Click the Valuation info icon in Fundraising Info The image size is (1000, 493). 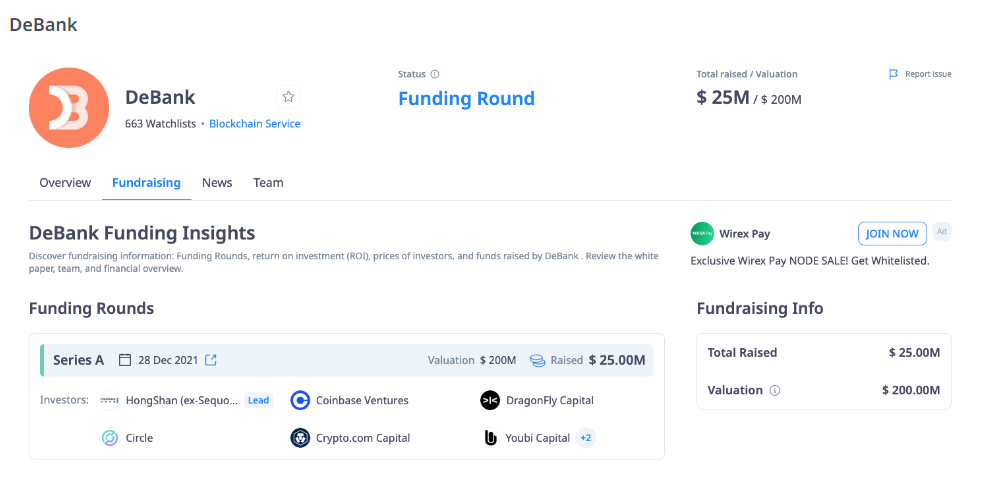(775, 390)
